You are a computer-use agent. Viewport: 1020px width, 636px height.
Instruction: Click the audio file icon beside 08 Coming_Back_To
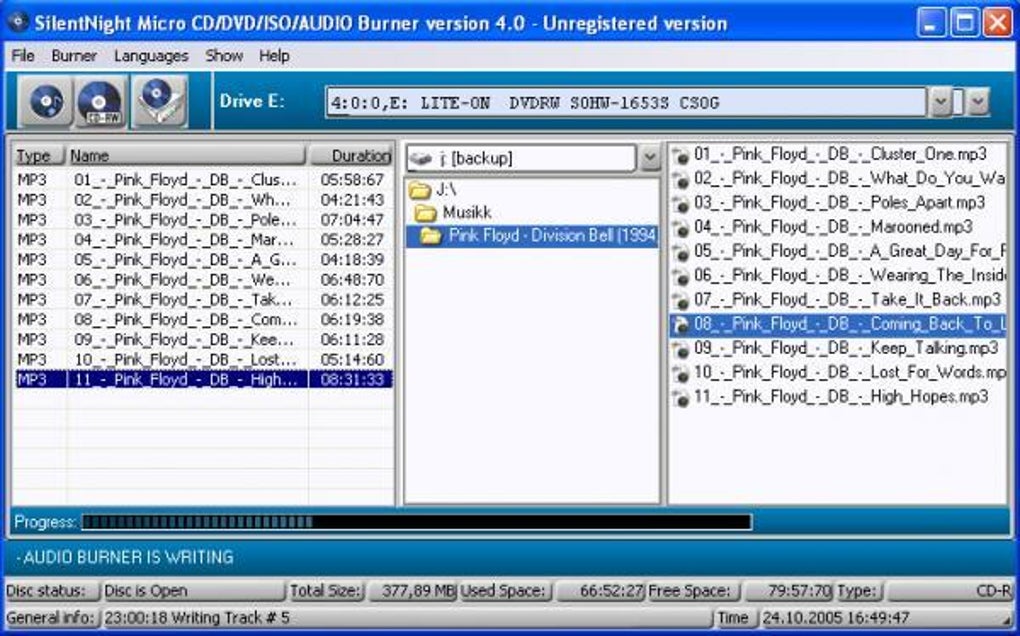(680, 325)
